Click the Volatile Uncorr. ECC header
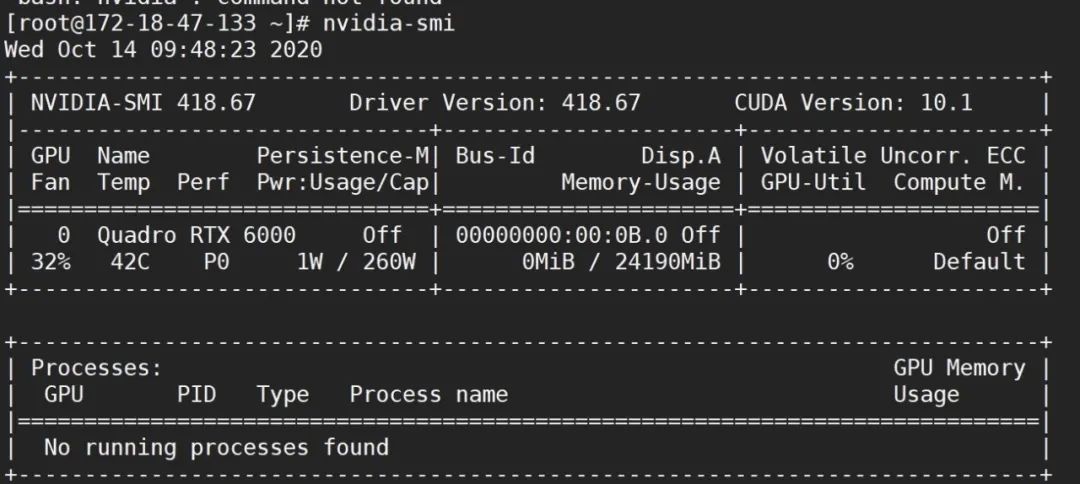This screenshot has height=484, width=1080. [893, 156]
